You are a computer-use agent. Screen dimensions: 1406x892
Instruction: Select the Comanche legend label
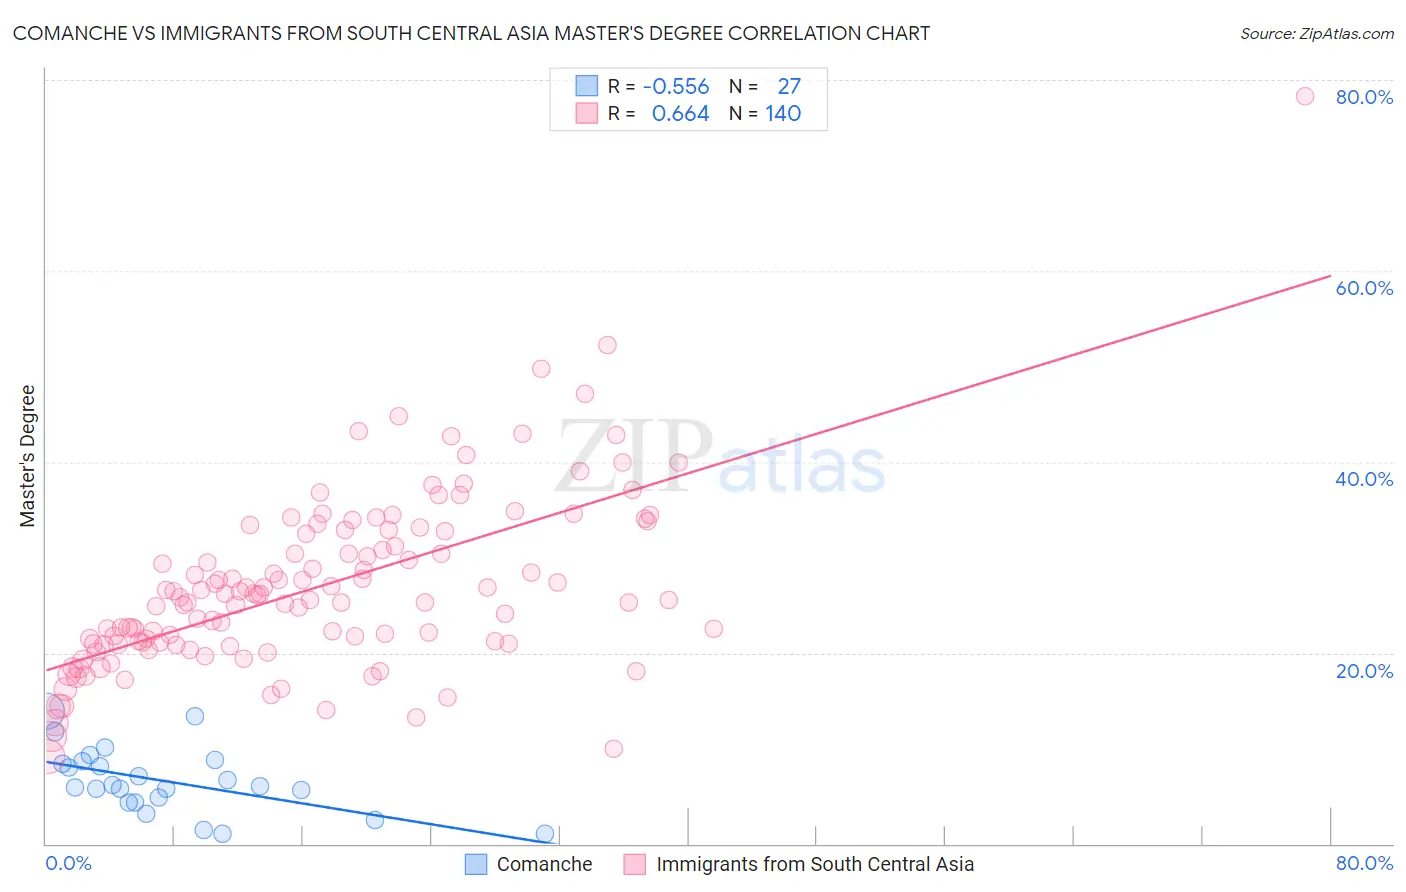point(544,864)
